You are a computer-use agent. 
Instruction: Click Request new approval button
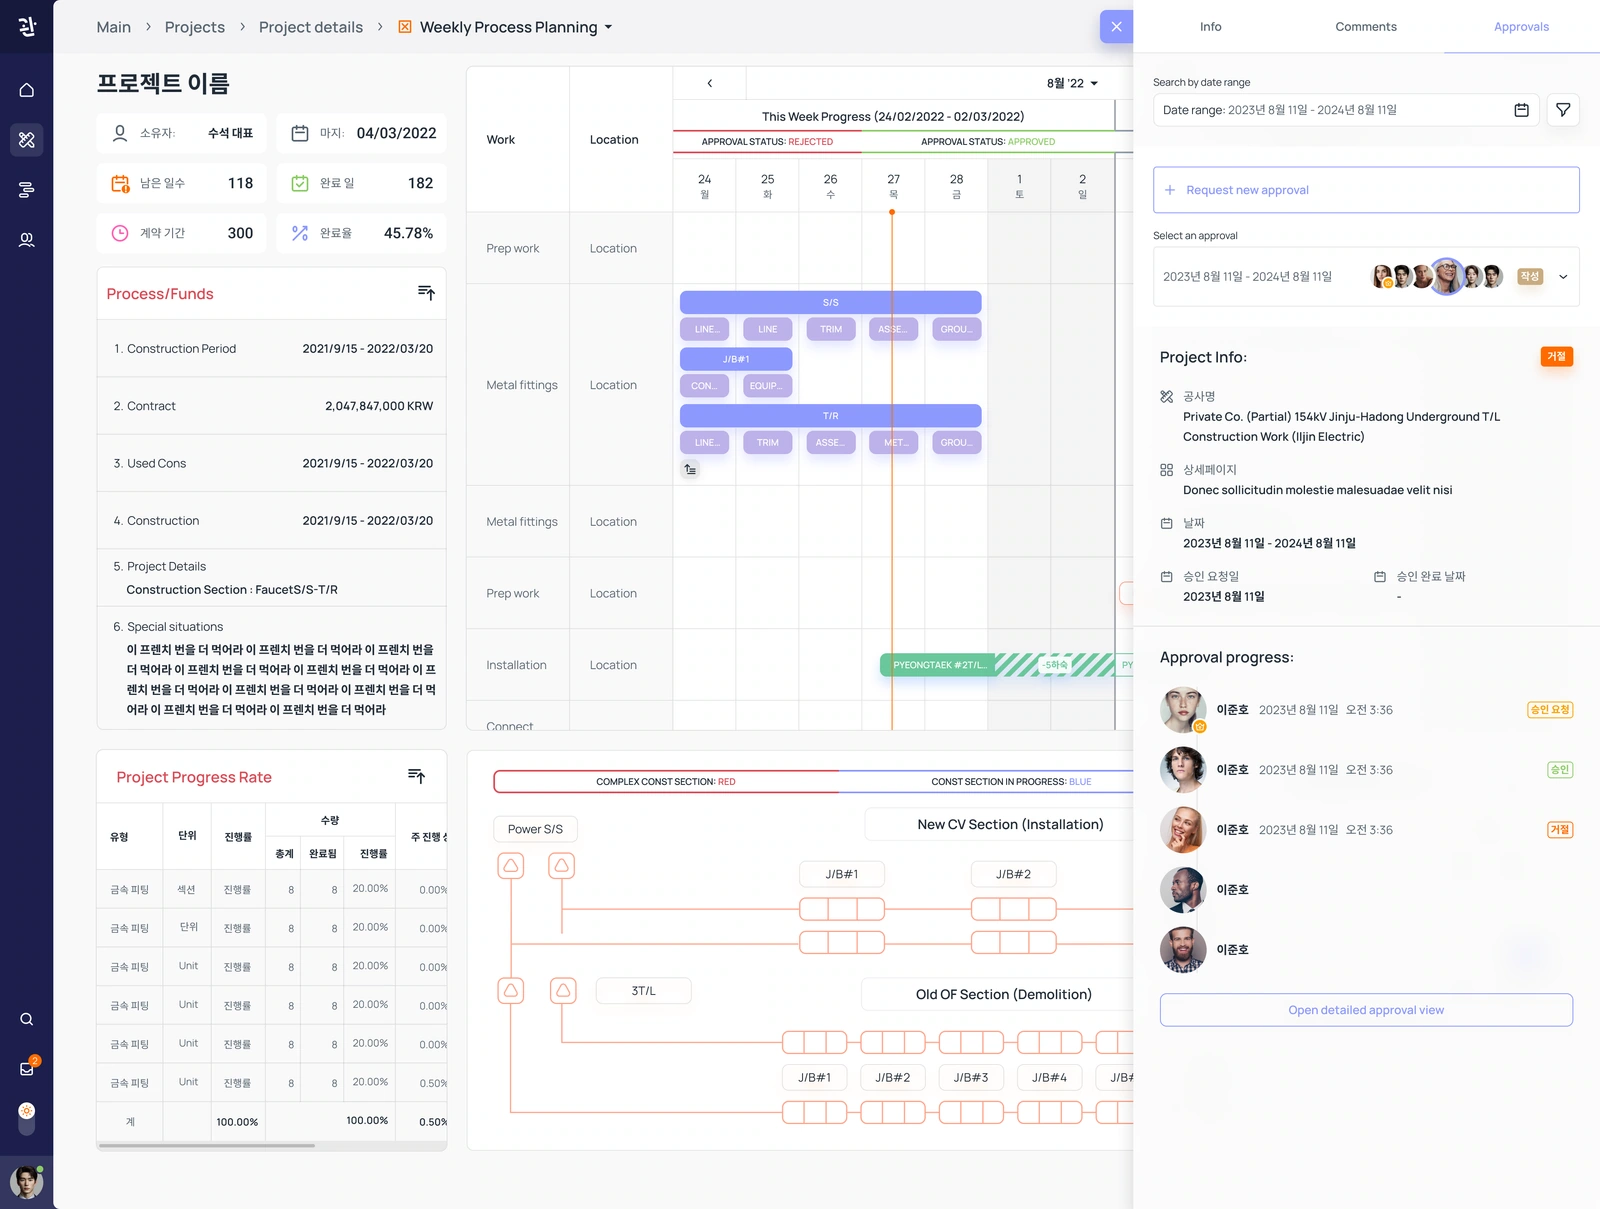[x=1366, y=190]
